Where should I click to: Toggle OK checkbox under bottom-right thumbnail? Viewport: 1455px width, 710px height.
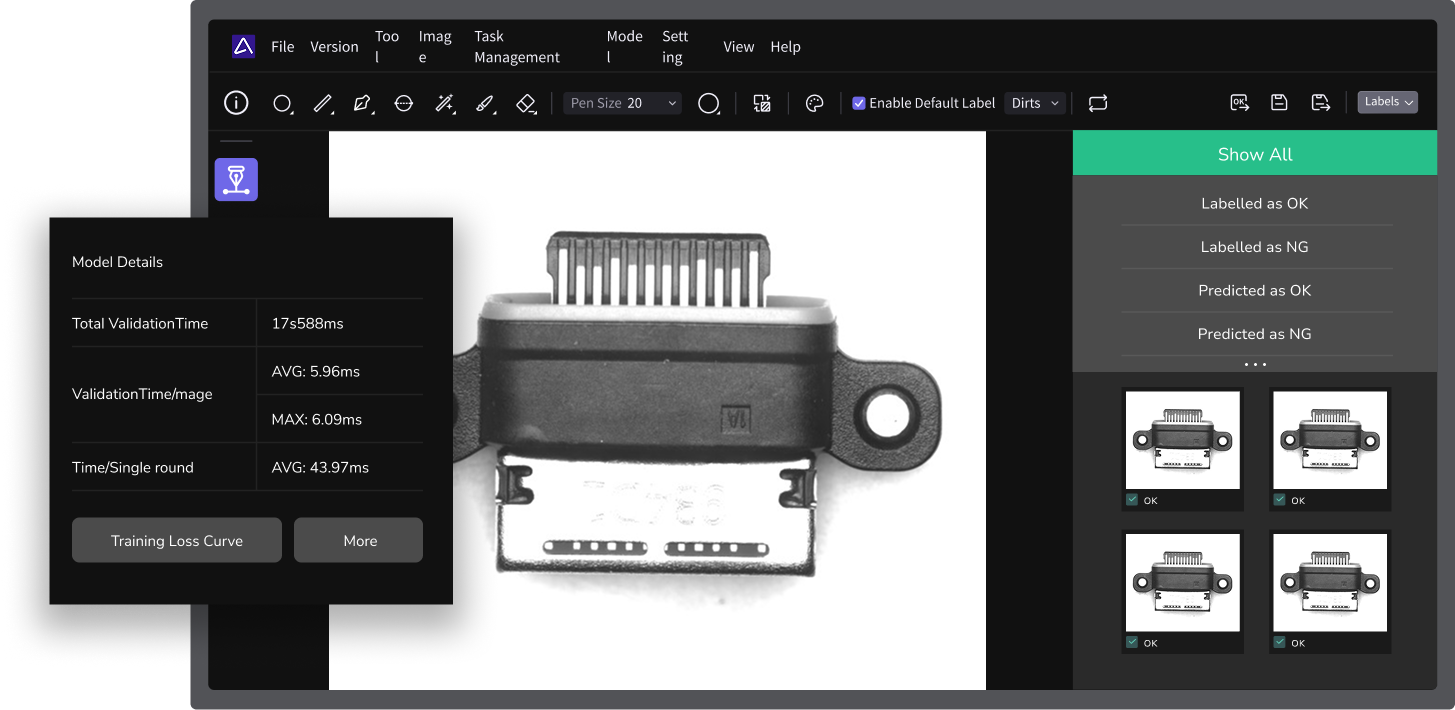click(x=1280, y=643)
